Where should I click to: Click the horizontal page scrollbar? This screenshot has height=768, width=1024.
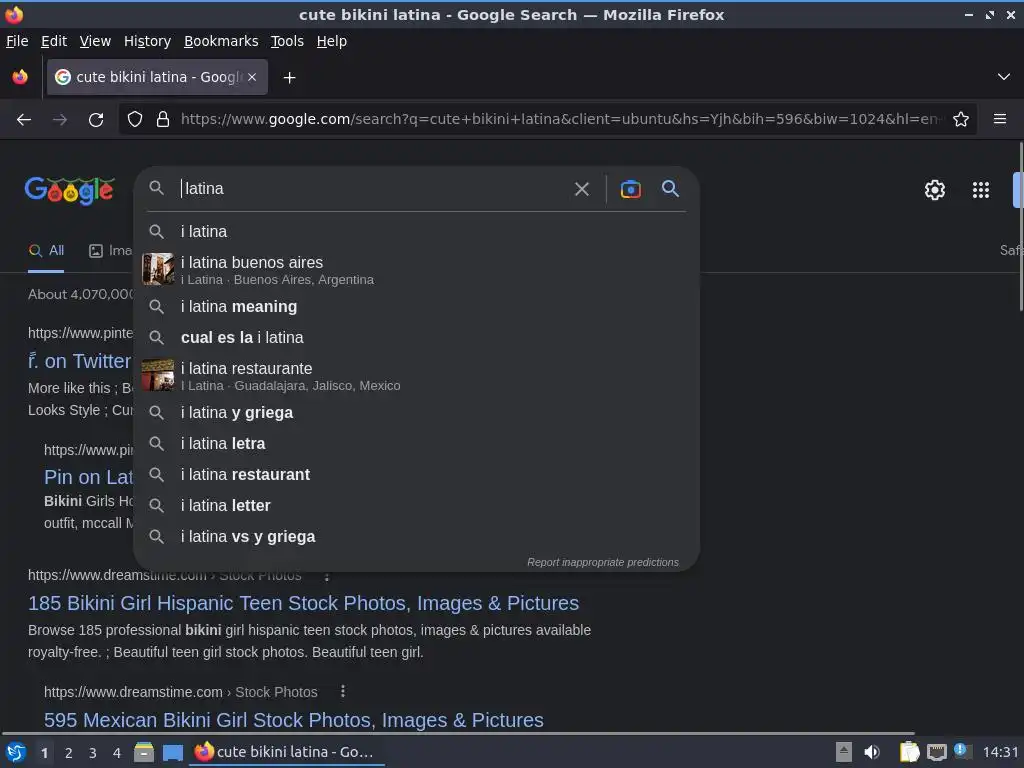(457, 733)
